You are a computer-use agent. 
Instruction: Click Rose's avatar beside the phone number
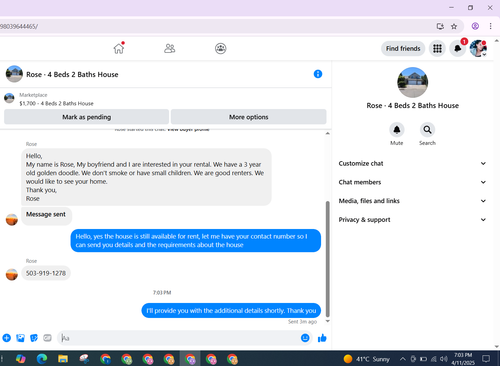[x=12, y=275]
